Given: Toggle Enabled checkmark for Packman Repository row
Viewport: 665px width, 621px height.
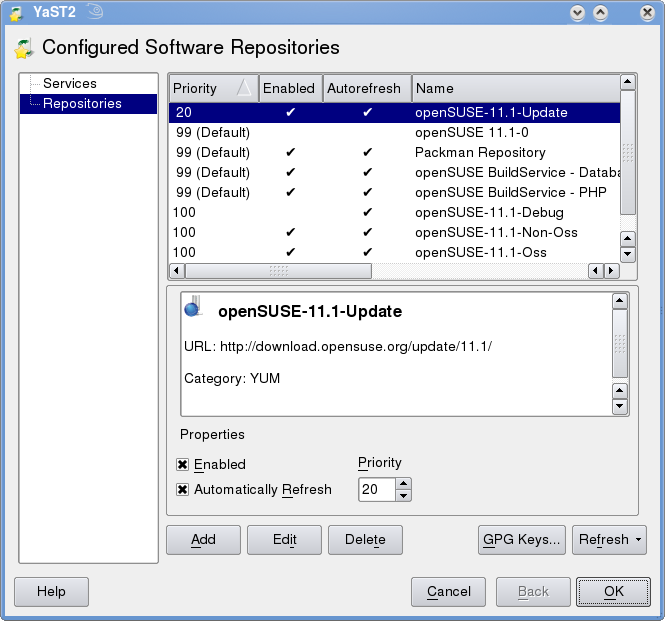Looking at the screenshot, I should (x=291, y=152).
